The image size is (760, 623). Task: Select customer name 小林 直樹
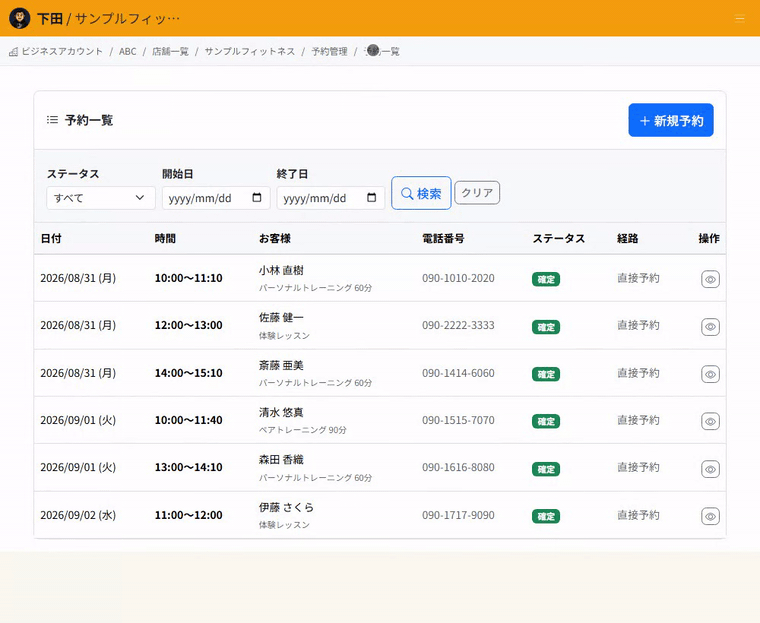281,270
